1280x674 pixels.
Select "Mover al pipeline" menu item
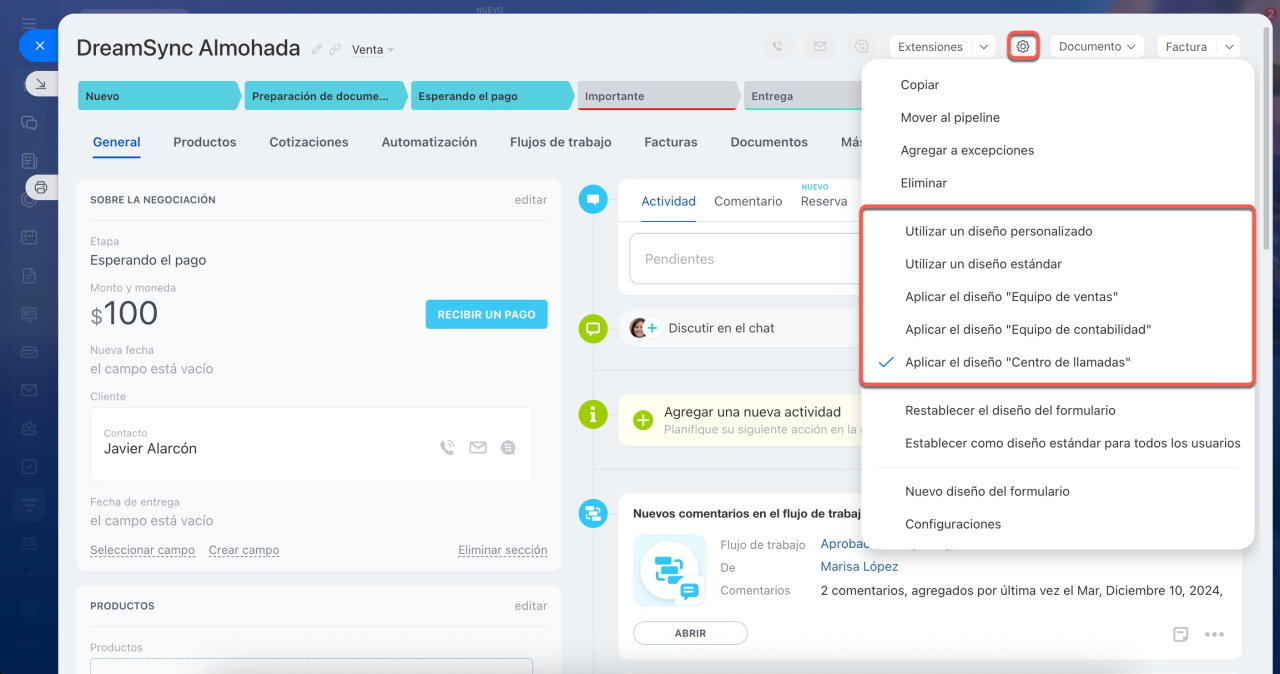[950, 118]
